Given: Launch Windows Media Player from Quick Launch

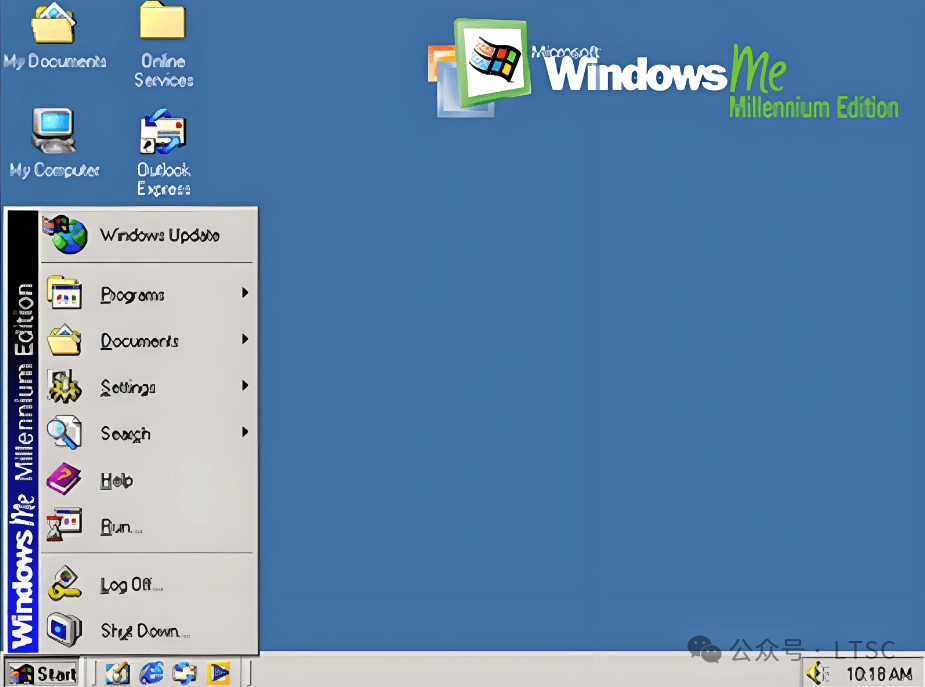Looking at the screenshot, I should 217,674.
